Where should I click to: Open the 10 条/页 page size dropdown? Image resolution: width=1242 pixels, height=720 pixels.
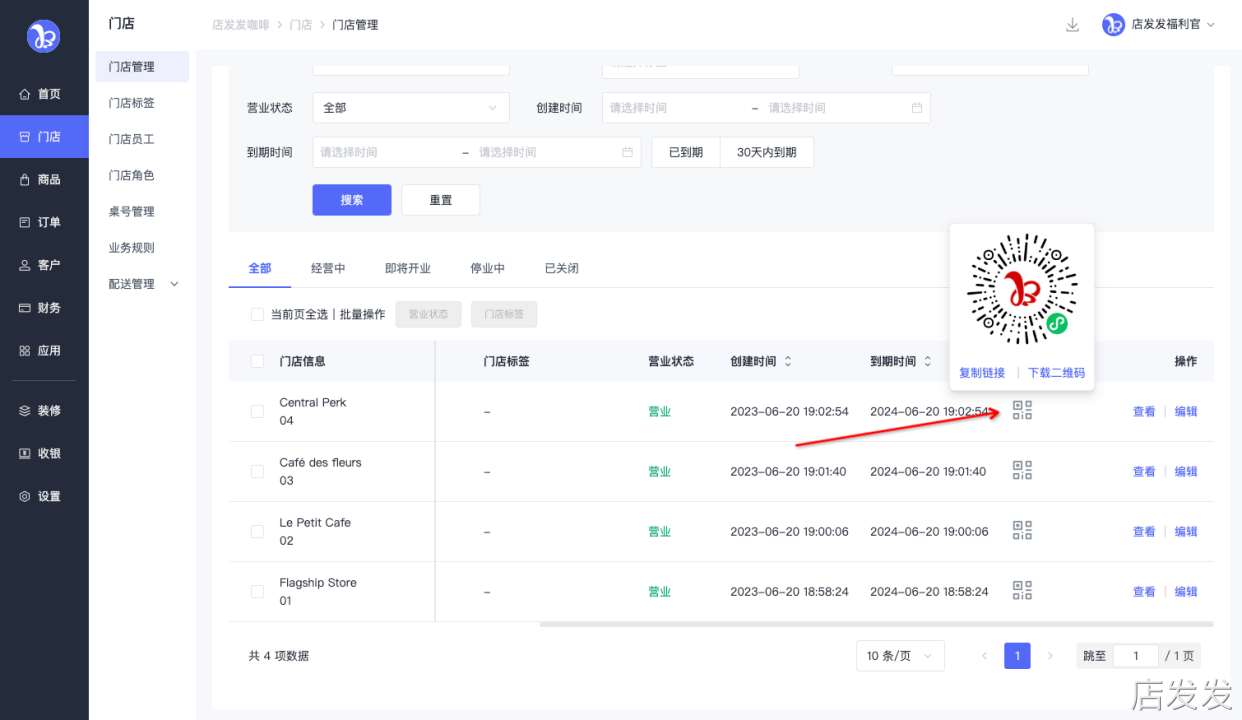(x=900, y=656)
